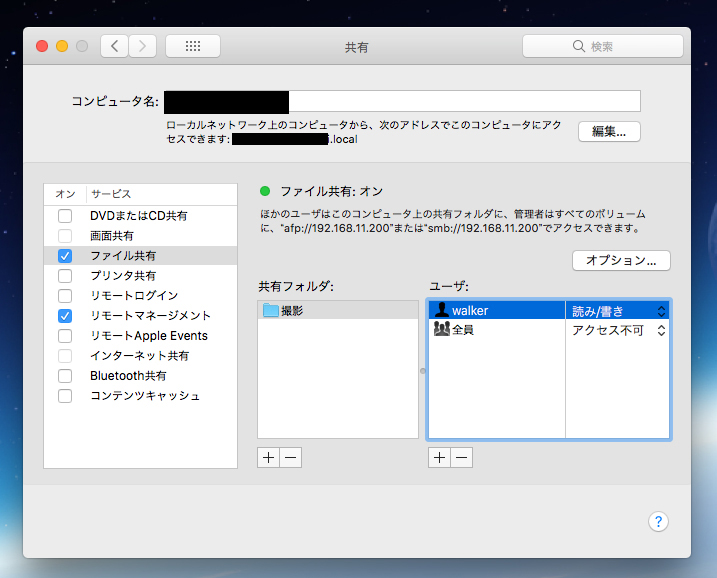Uncheck the リモートマネージメント service
The height and width of the screenshot is (578, 717).
pos(65,316)
